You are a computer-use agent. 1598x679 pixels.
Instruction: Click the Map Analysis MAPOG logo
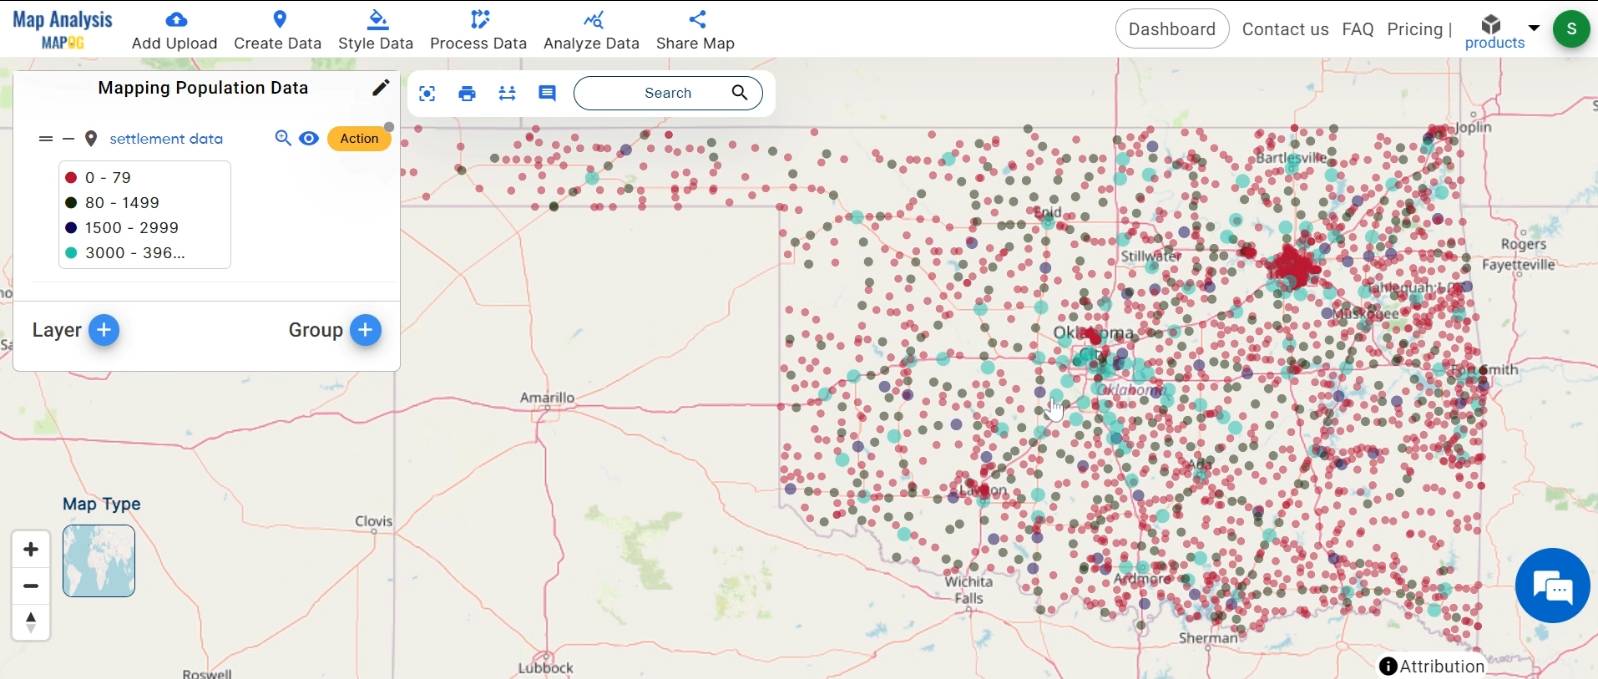click(x=62, y=29)
